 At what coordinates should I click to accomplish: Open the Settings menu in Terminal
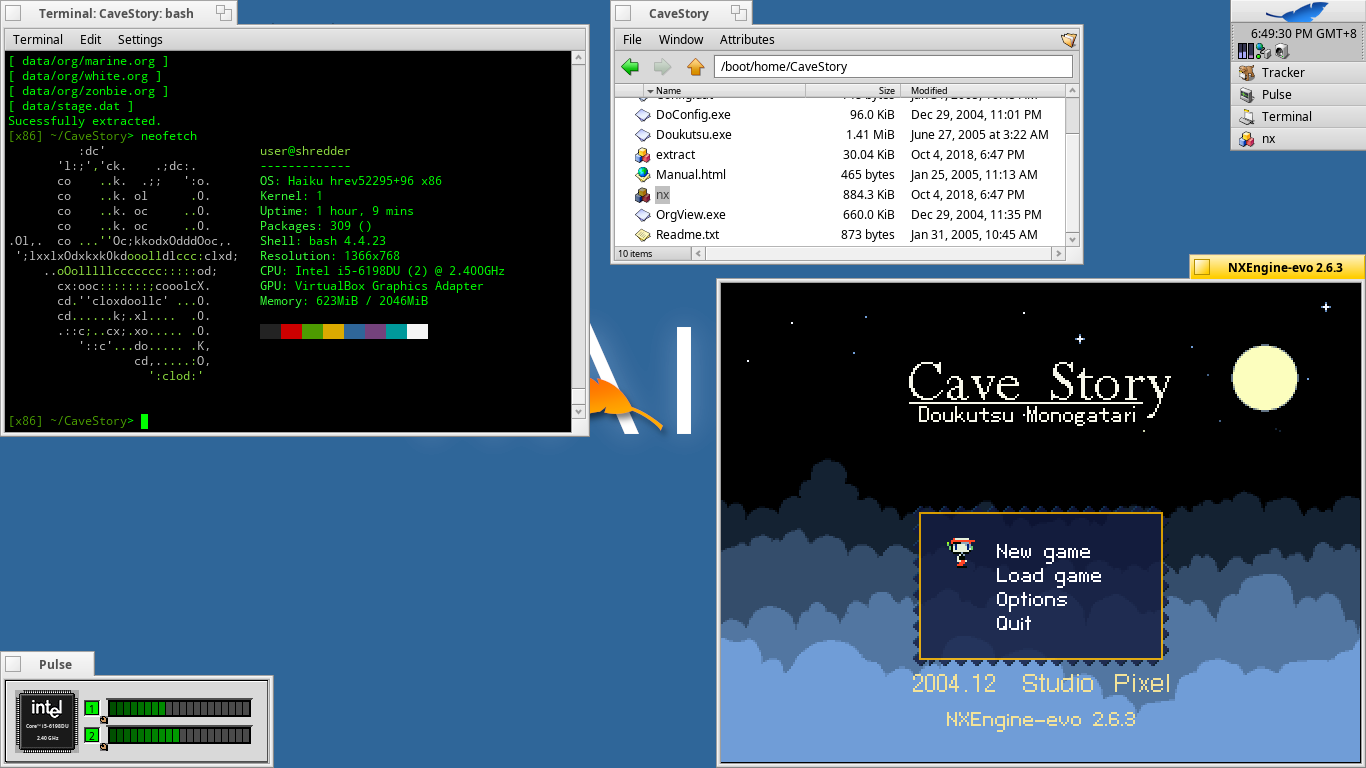click(139, 39)
